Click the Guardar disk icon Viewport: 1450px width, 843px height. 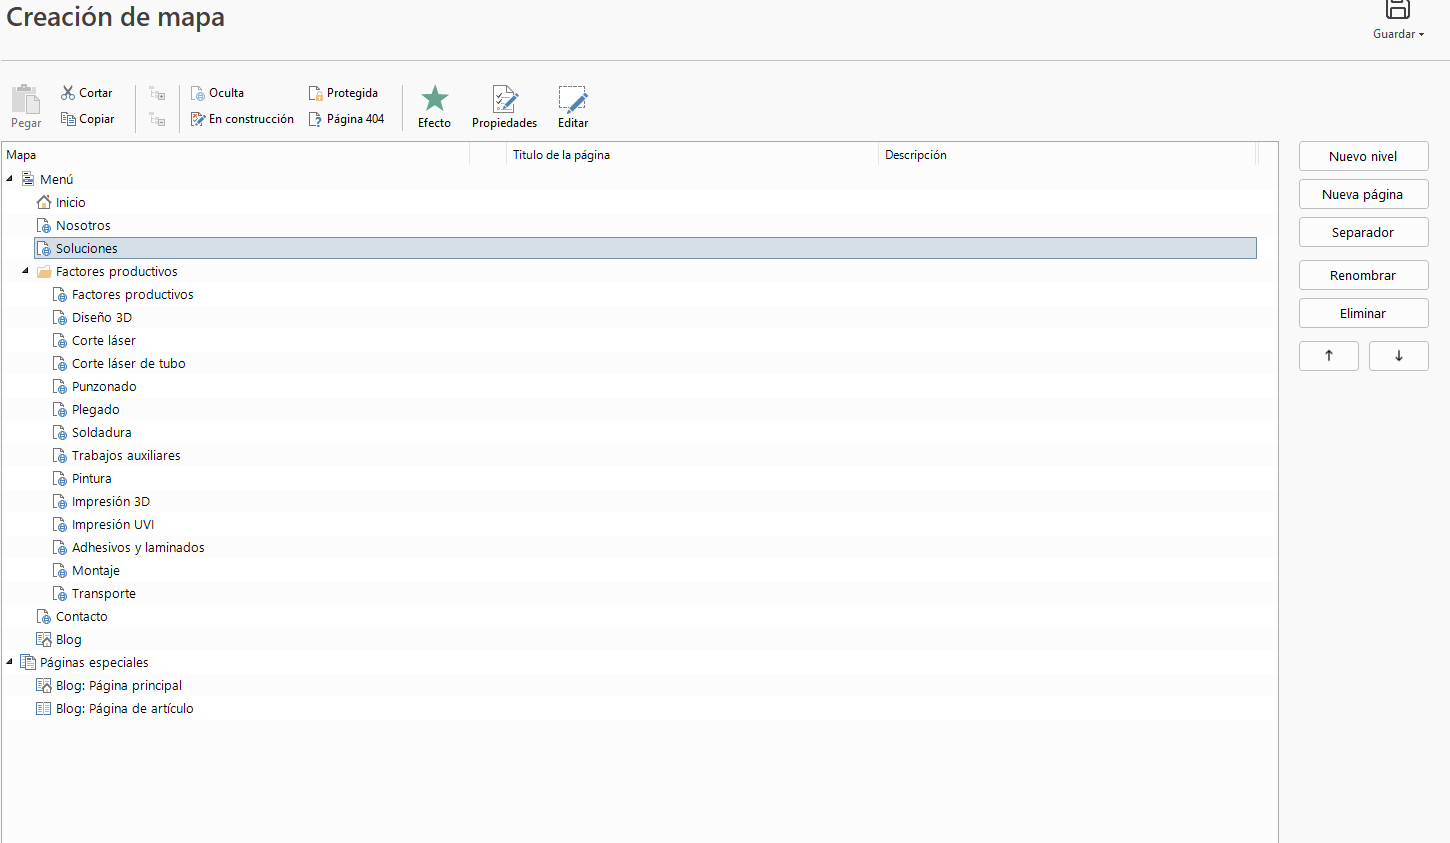click(x=1397, y=10)
